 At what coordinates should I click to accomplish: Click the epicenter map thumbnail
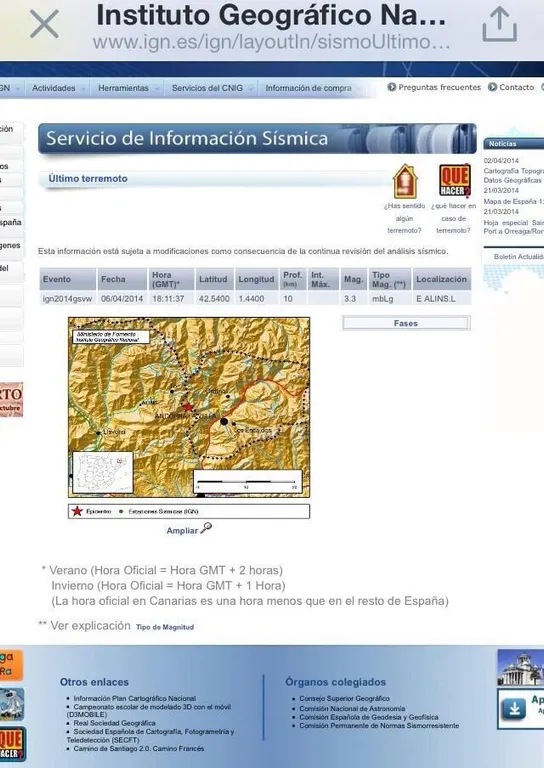[x=189, y=408]
